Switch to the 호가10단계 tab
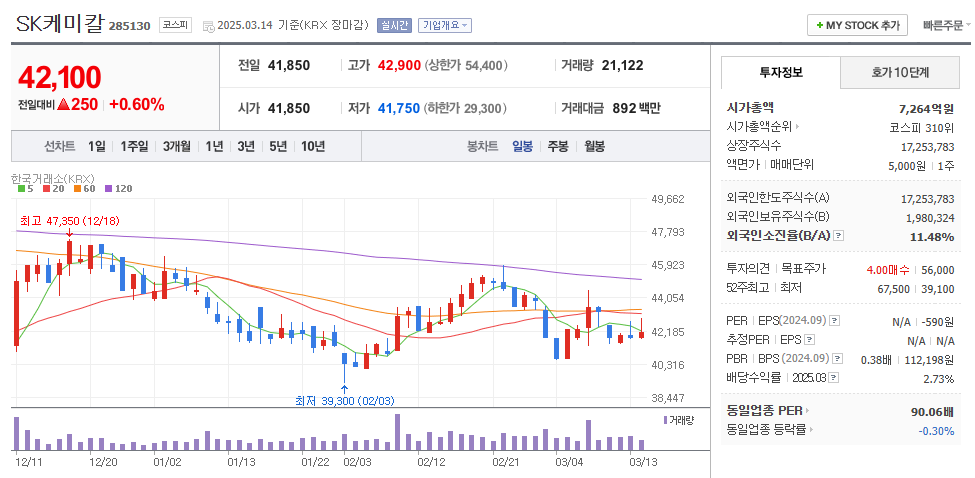 point(900,72)
